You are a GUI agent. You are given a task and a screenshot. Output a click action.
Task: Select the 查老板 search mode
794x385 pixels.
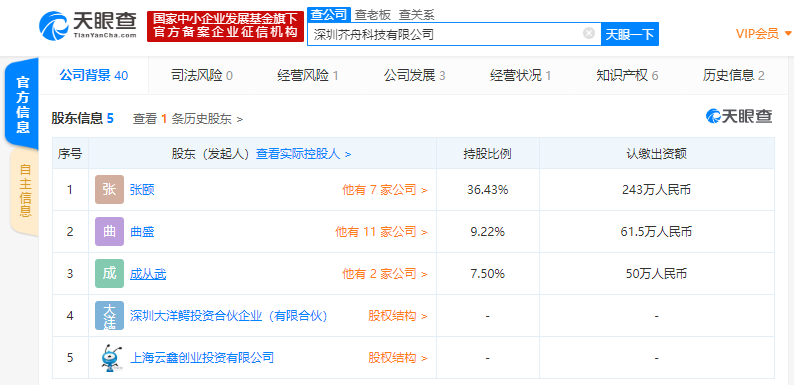pyautogui.click(x=373, y=15)
